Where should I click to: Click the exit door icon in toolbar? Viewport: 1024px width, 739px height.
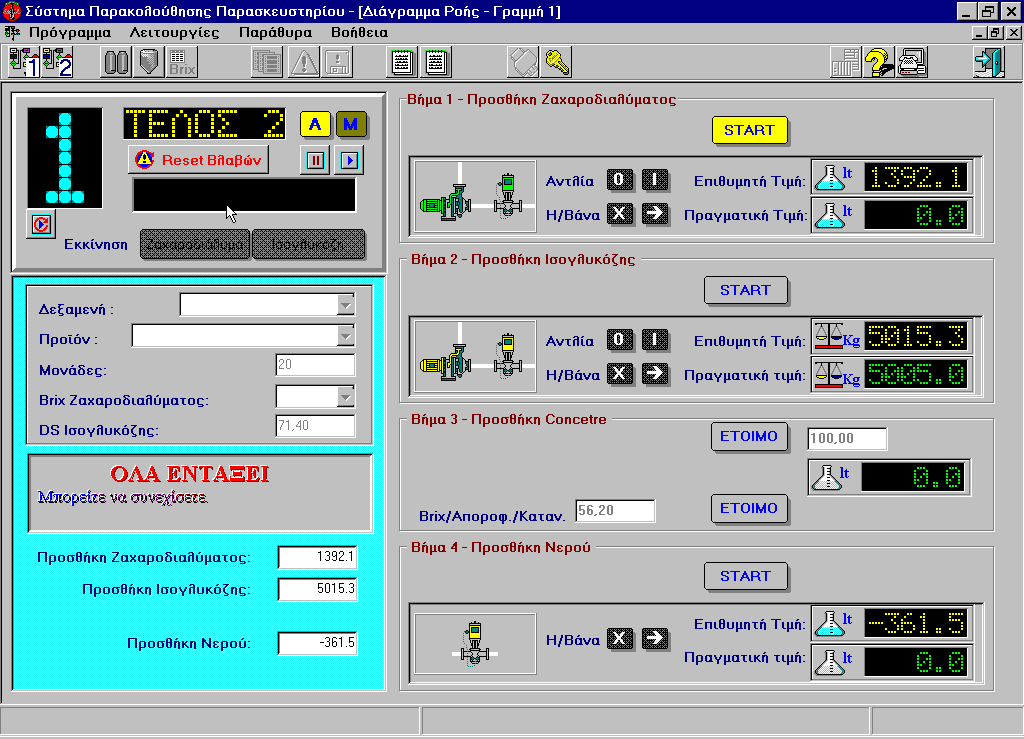coord(988,62)
